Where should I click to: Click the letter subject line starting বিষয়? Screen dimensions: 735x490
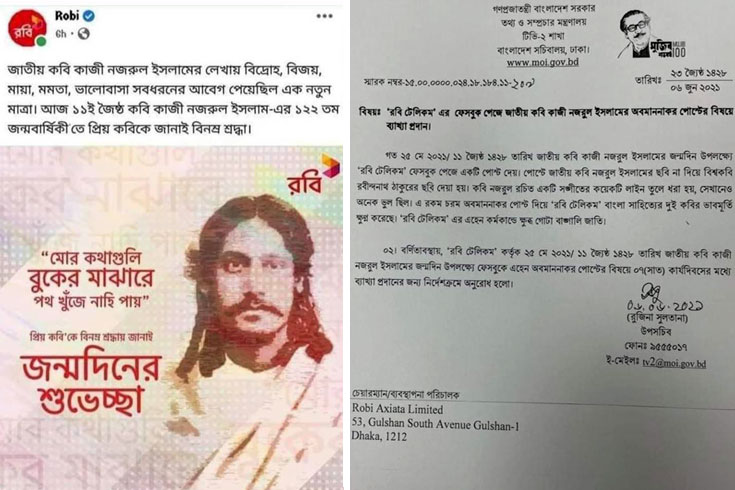click(545, 118)
